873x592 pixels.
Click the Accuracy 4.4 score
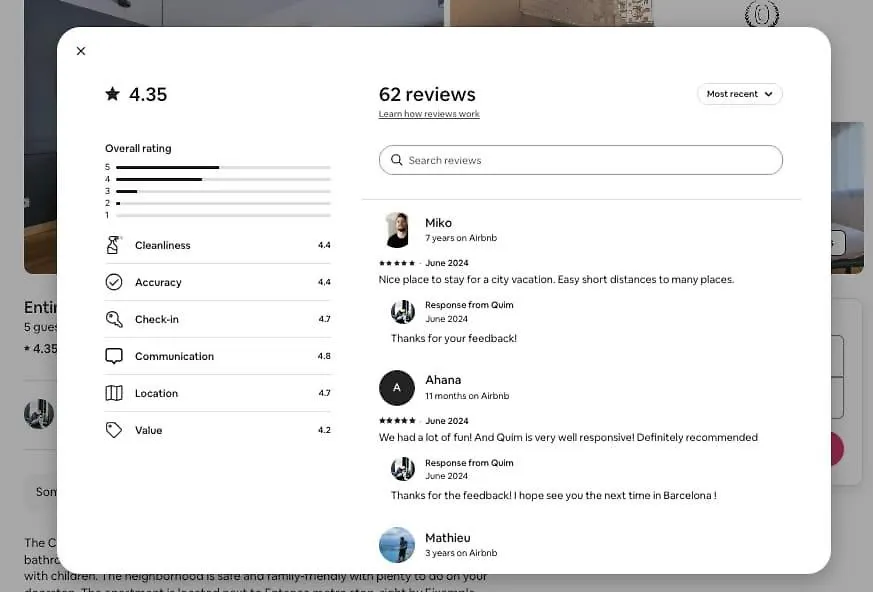324,282
